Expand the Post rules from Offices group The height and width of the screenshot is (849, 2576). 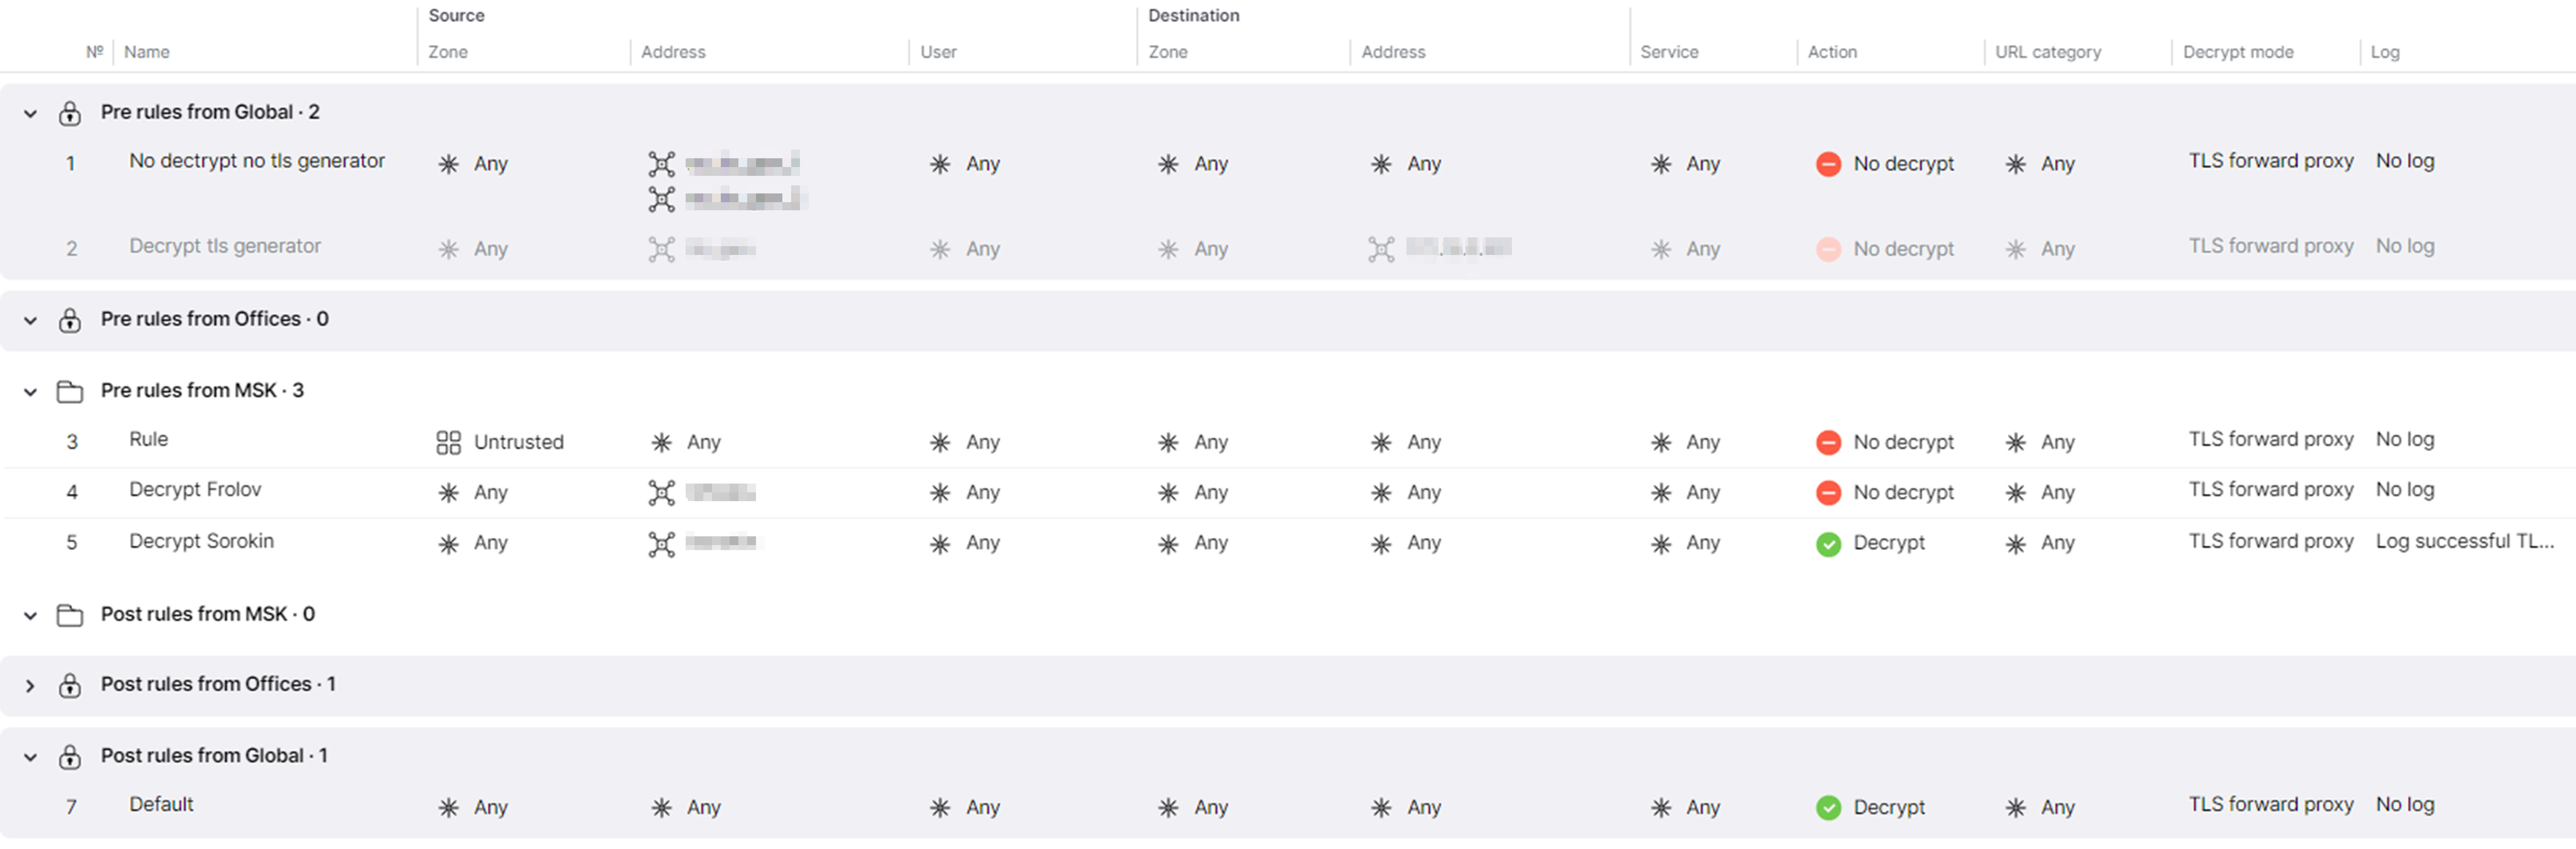click(x=30, y=686)
